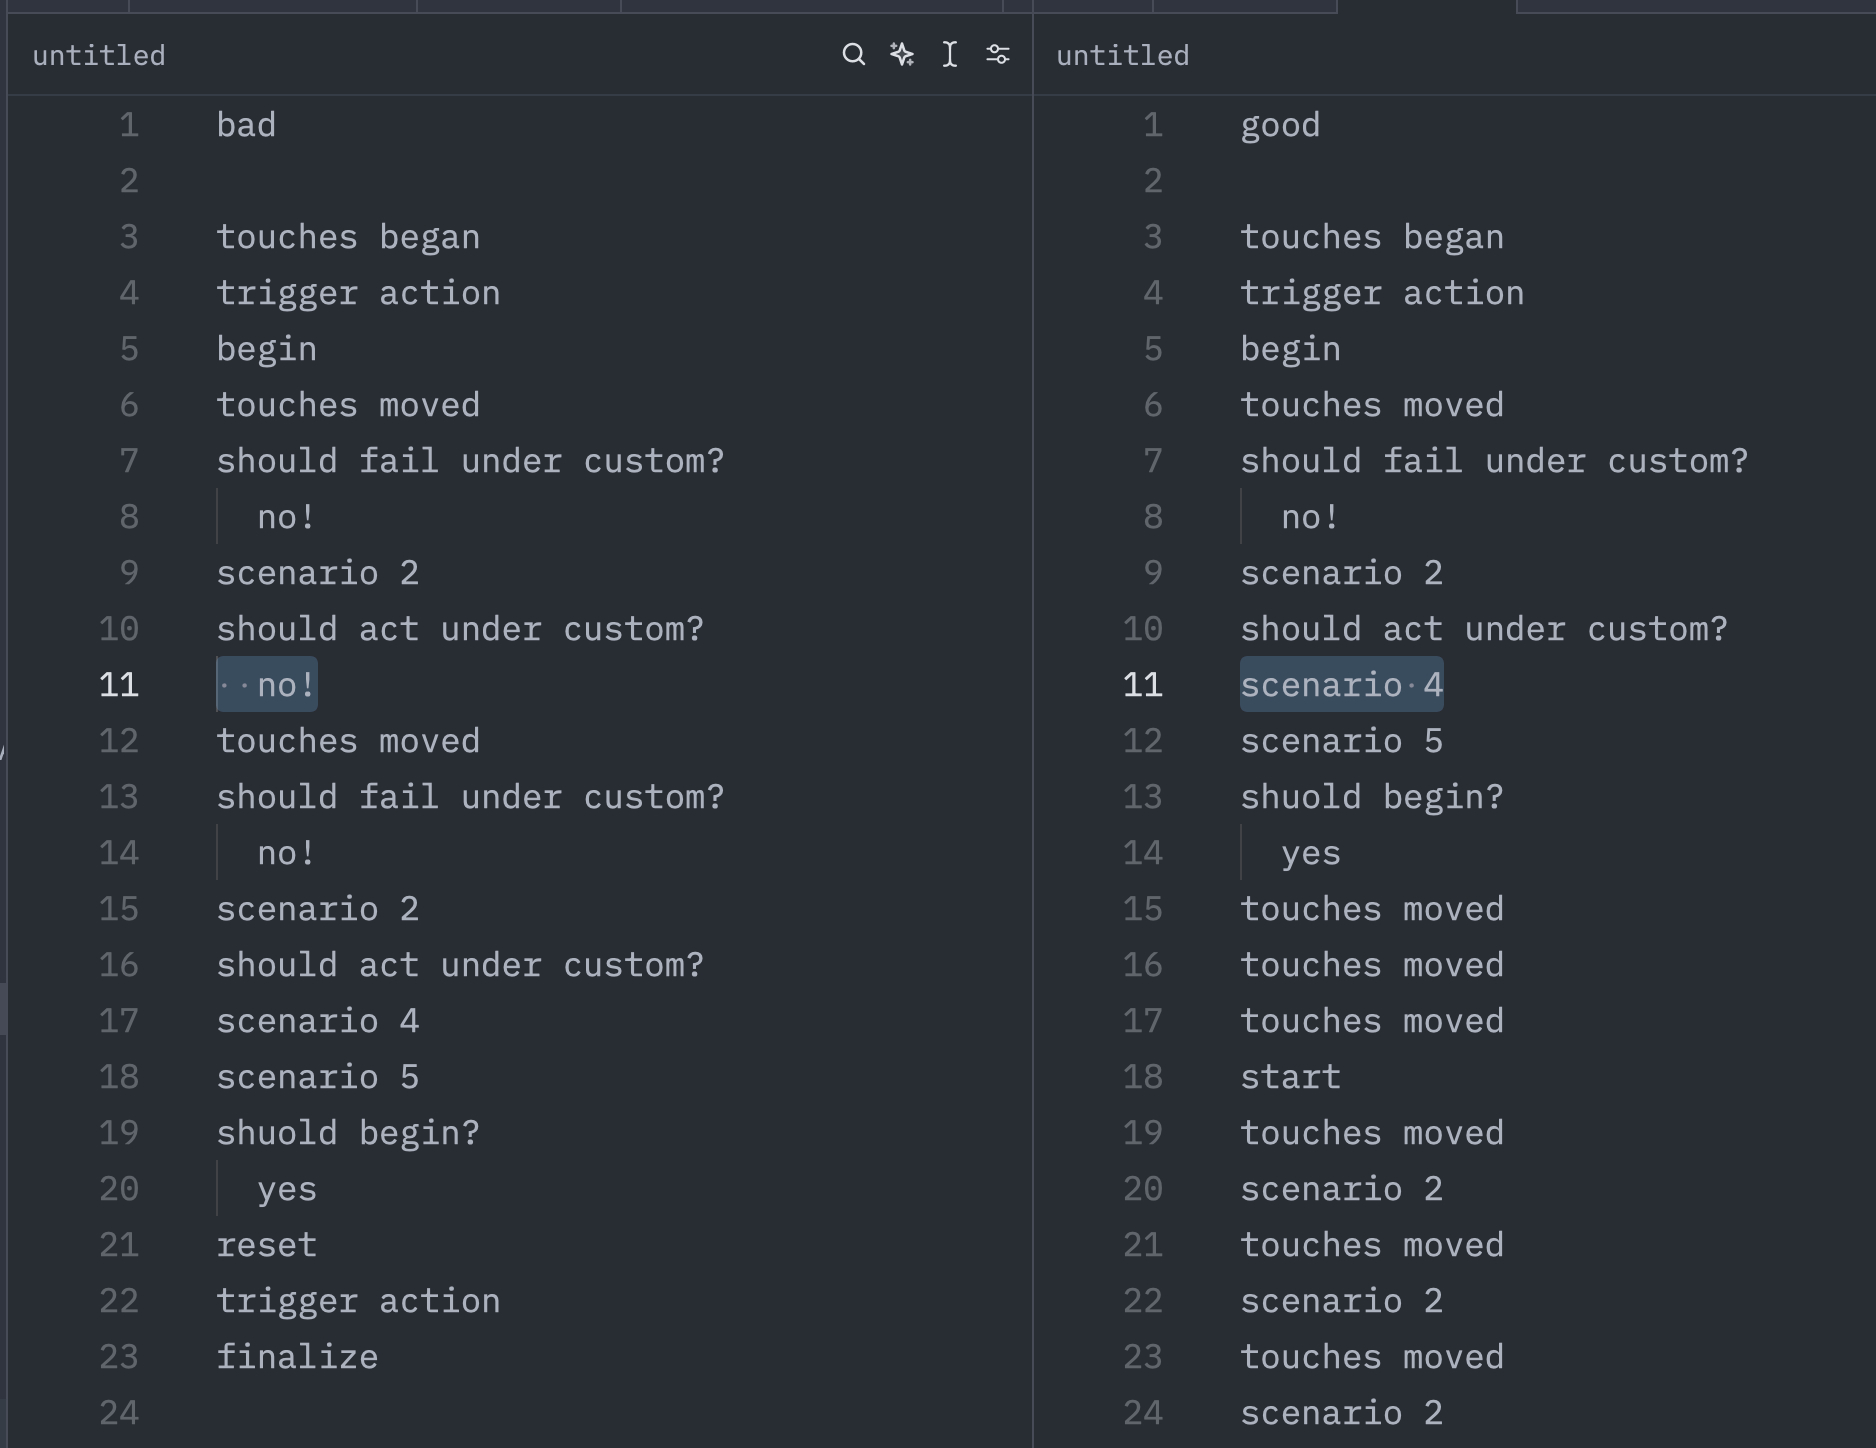The height and width of the screenshot is (1448, 1876).
Task: Open buffer search with the magnifier icon
Action: point(853,54)
